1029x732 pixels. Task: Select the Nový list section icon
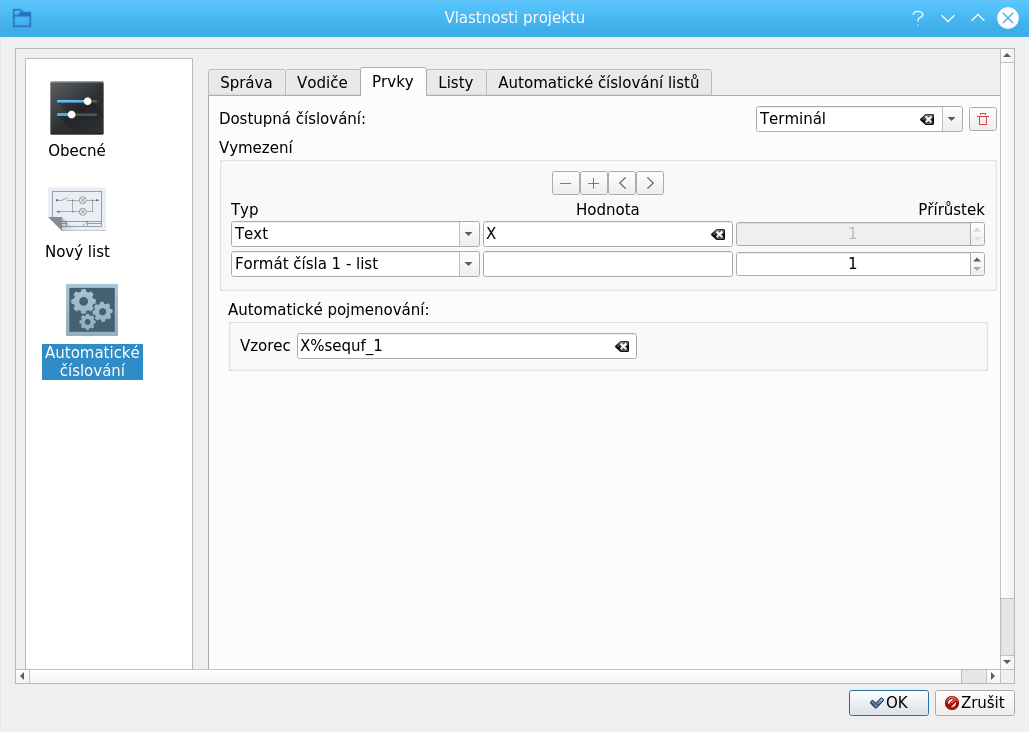(77, 209)
